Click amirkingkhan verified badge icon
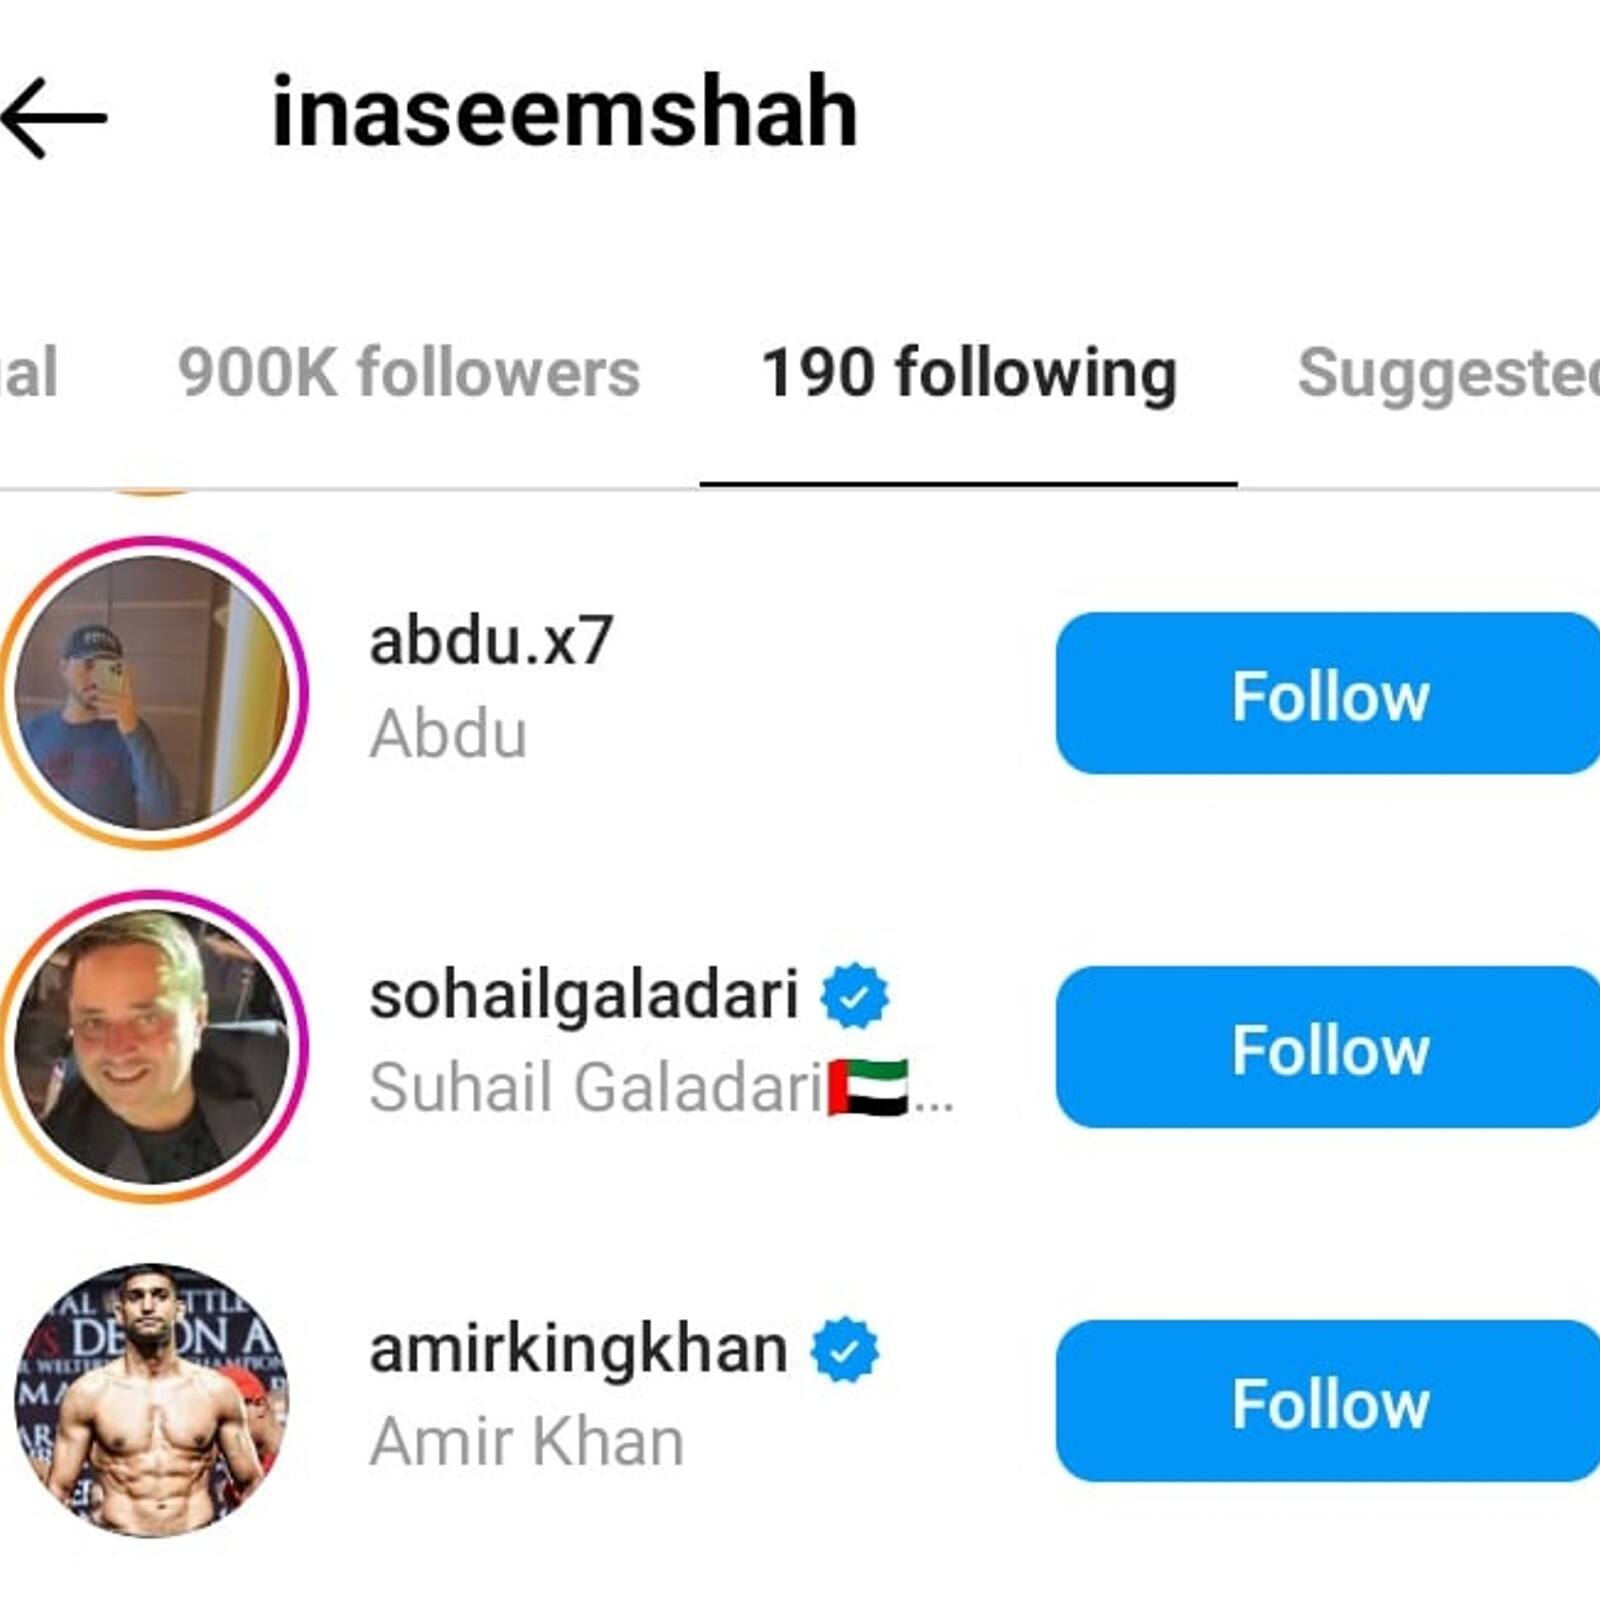1600x1600 pixels. pos(845,1350)
